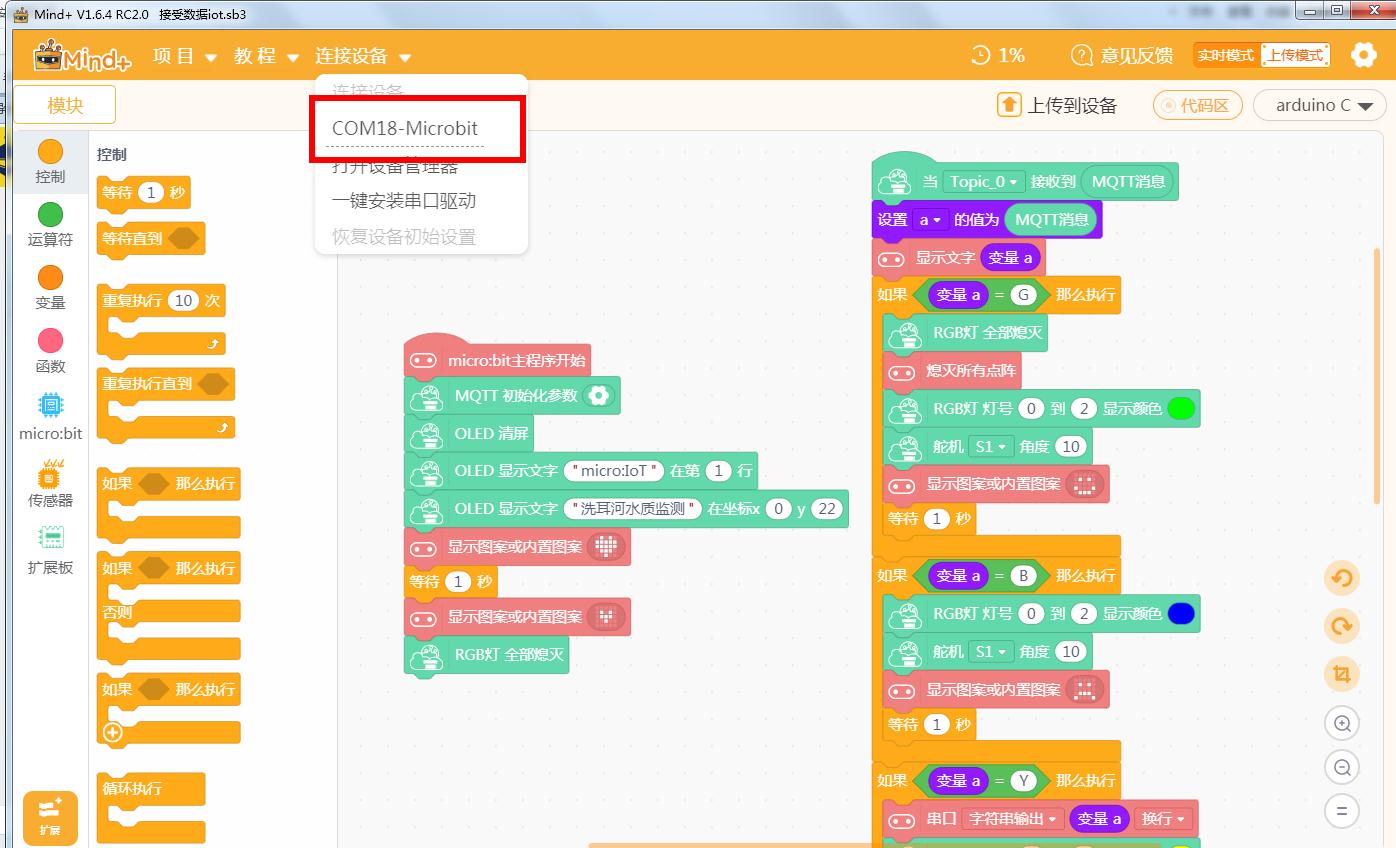Redo the workspace action
Image resolution: width=1396 pixels, height=848 pixels.
click(x=1342, y=627)
